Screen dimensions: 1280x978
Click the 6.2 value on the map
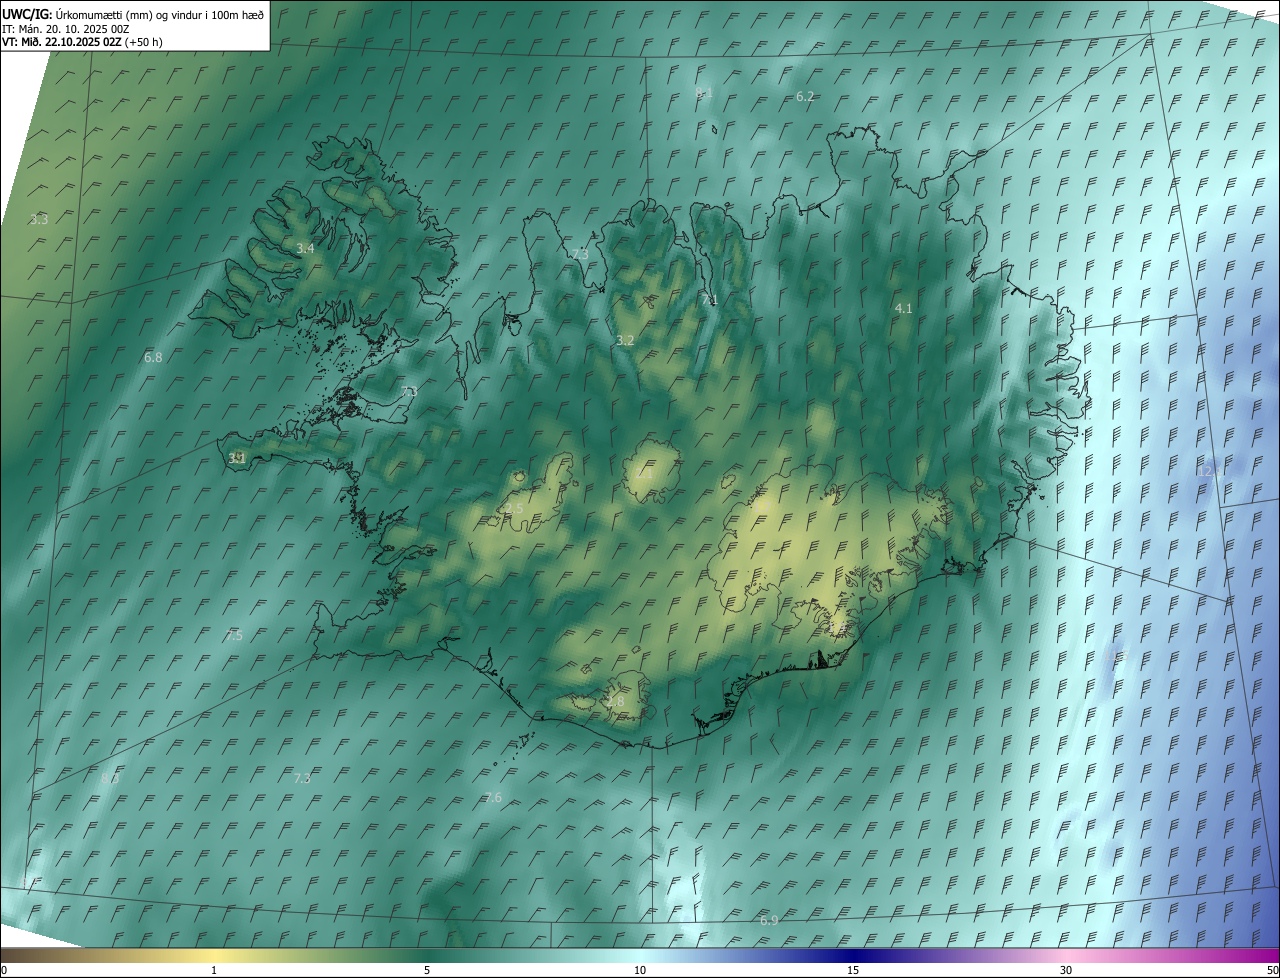coord(805,96)
